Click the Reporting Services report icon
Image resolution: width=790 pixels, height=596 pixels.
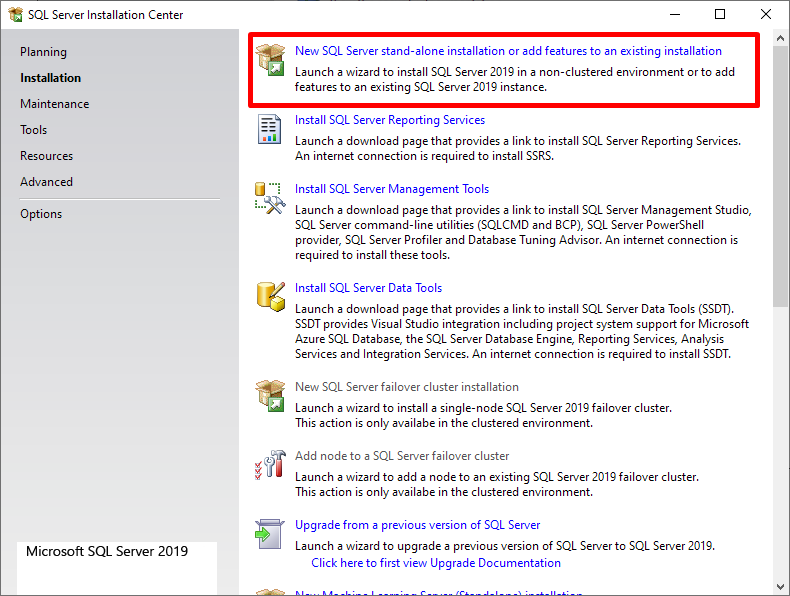[x=270, y=130]
